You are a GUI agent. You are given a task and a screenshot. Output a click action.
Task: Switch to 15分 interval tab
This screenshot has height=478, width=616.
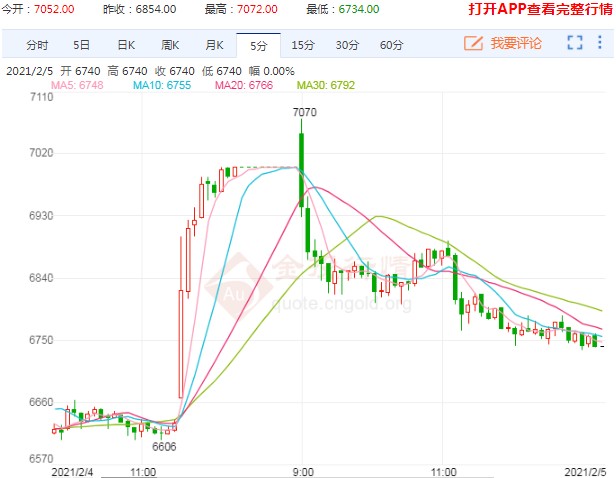[303, 45]
